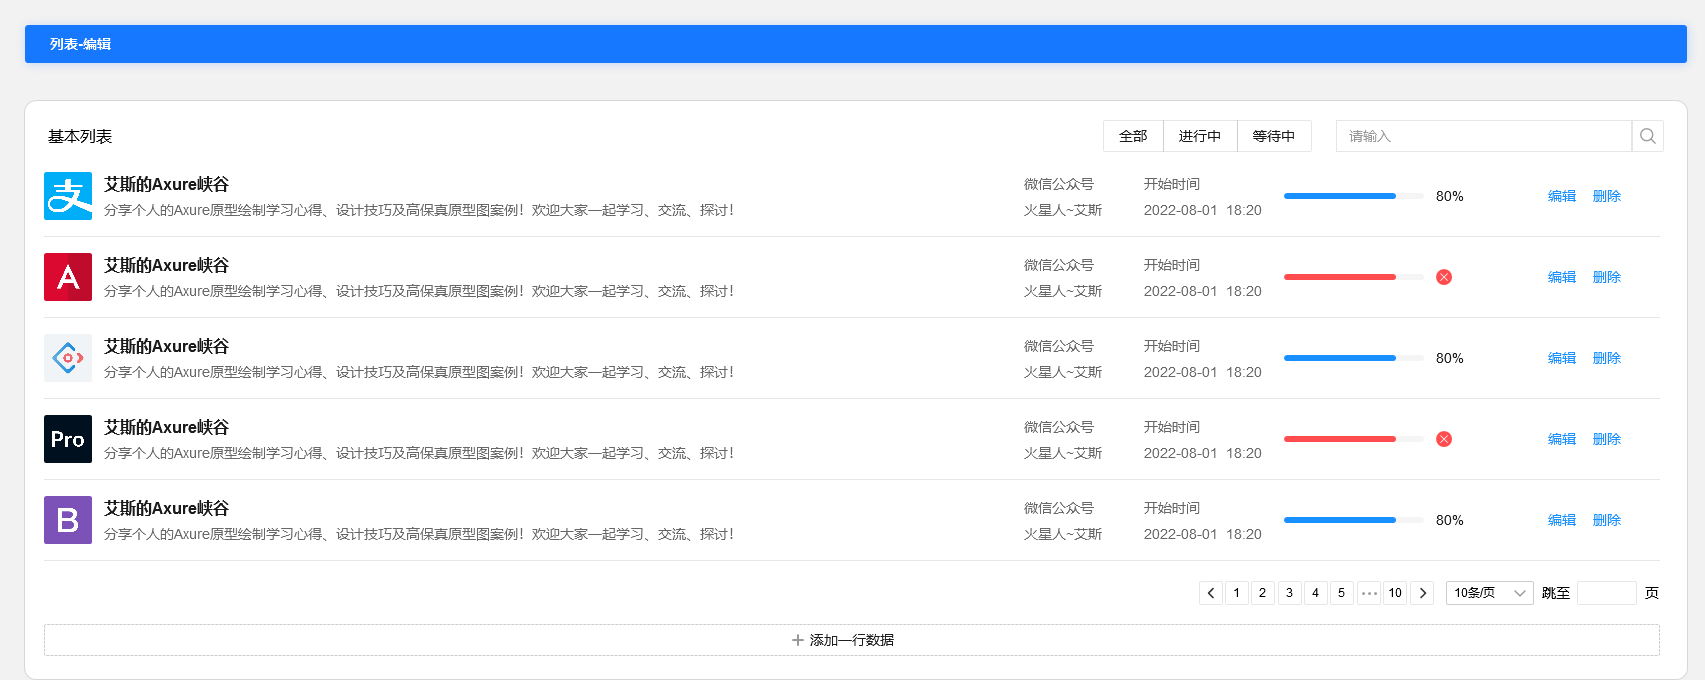Click the 请输入 search field
1705x680 pixels.
[1484, 136]
